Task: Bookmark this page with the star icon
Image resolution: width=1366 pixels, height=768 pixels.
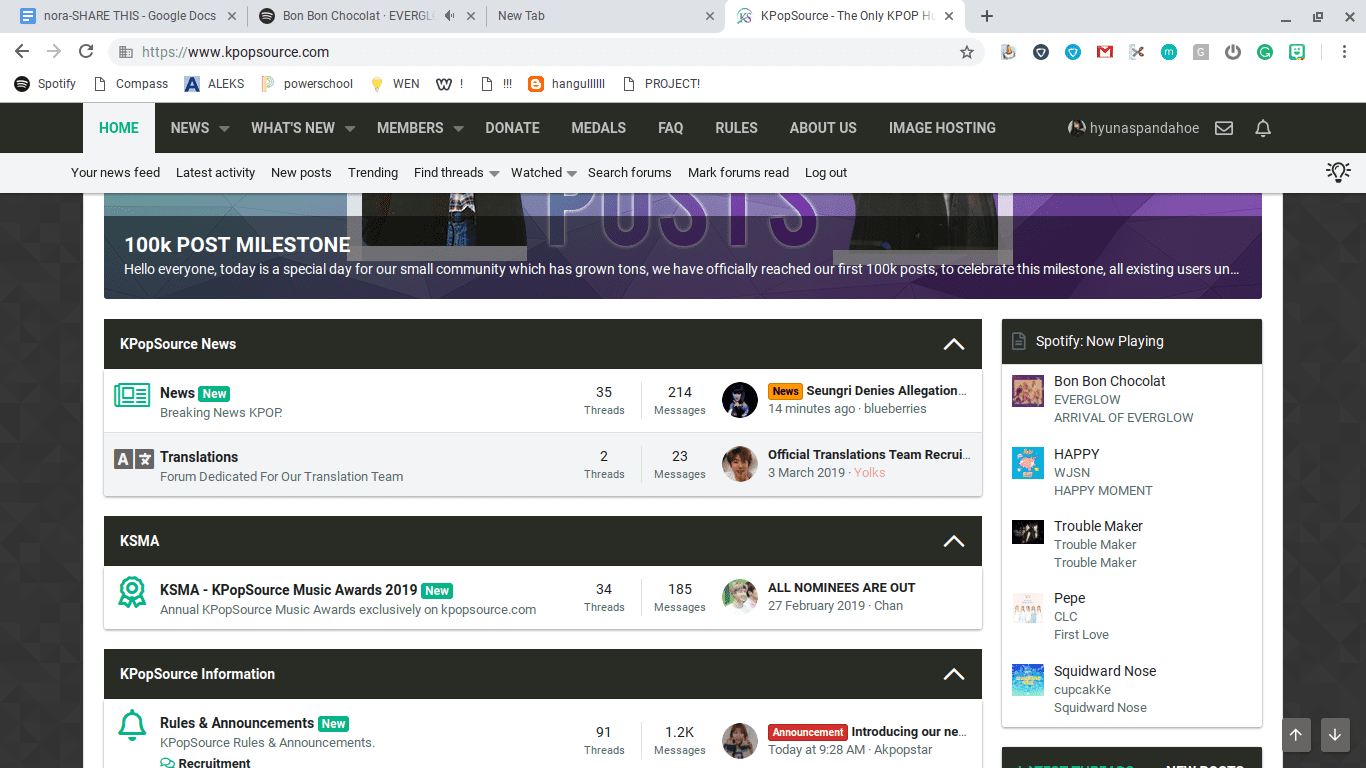Action: point(966,52)
